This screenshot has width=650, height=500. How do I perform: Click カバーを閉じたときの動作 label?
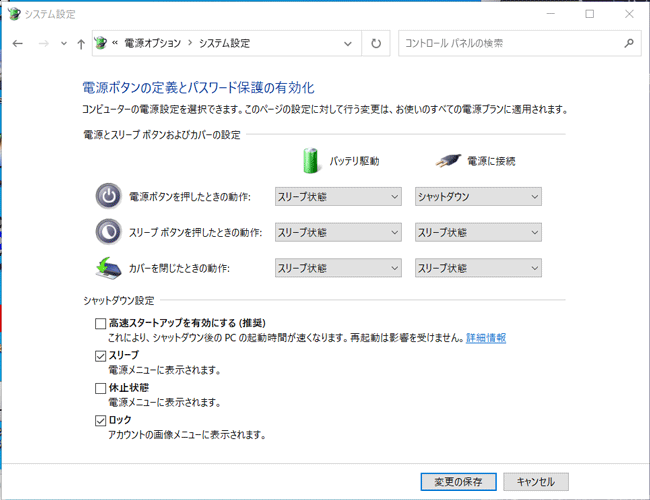(179, 268)
